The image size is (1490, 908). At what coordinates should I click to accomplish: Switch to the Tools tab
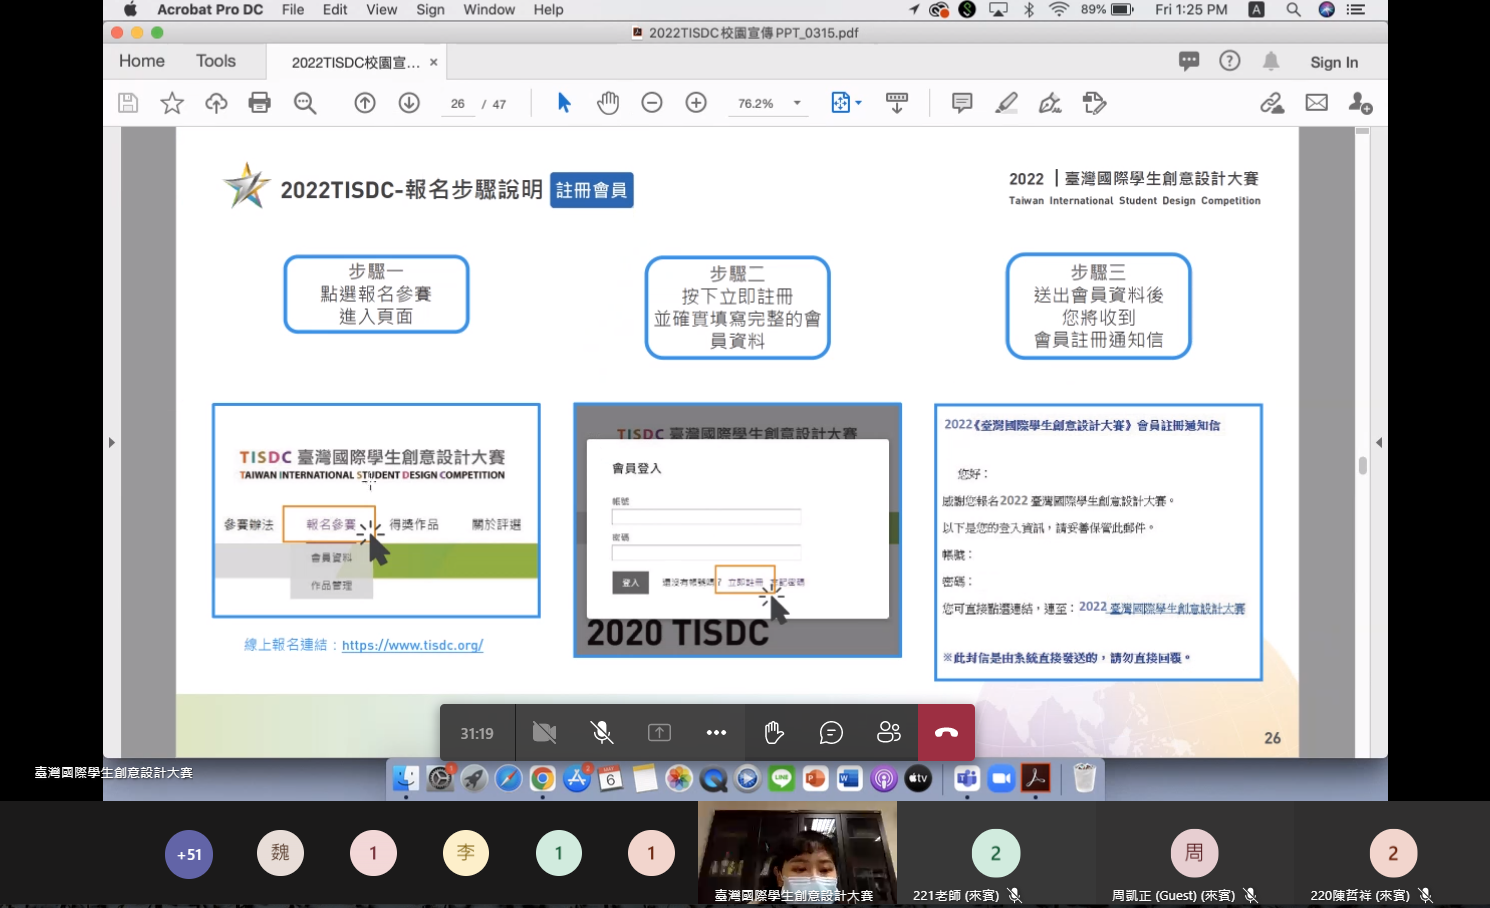[216, 61]
